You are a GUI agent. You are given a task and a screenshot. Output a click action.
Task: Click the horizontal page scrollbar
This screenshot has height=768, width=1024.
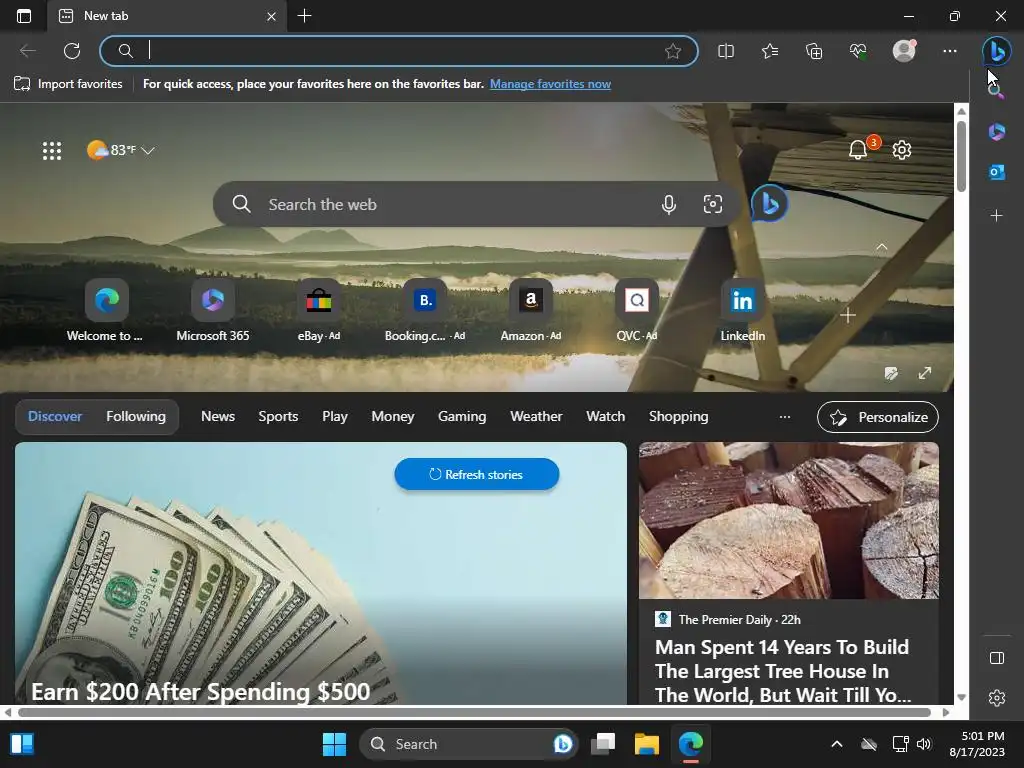[474, 712]
